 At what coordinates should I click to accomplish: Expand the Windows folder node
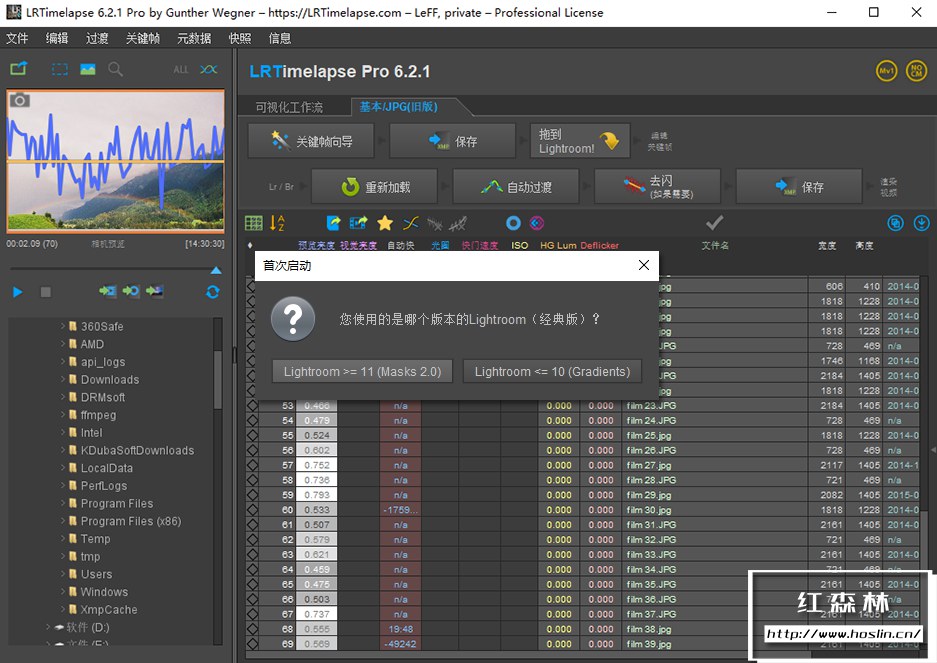[63, 591]
